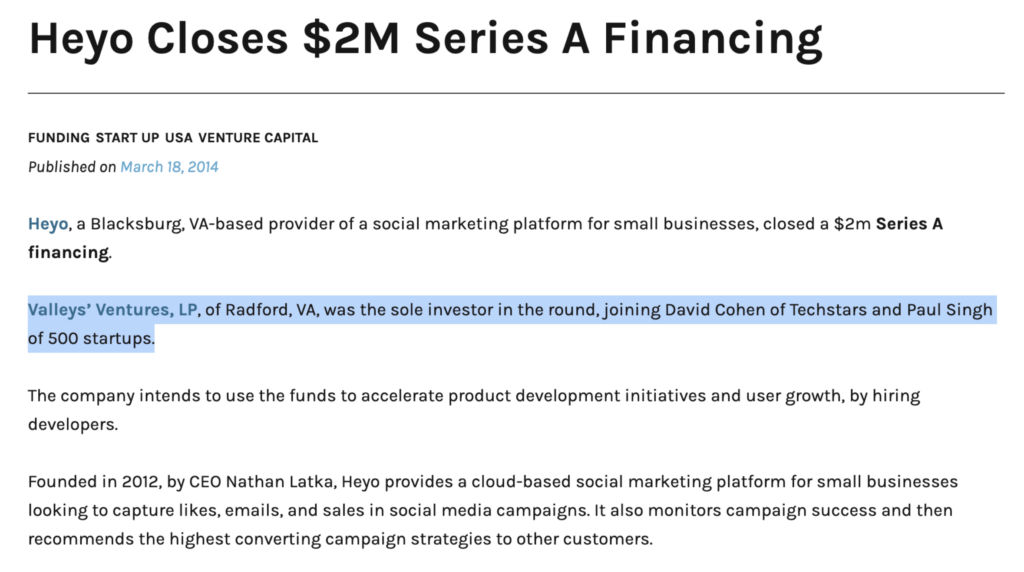Click the bold Series A financing text

(x=485, y=238)
